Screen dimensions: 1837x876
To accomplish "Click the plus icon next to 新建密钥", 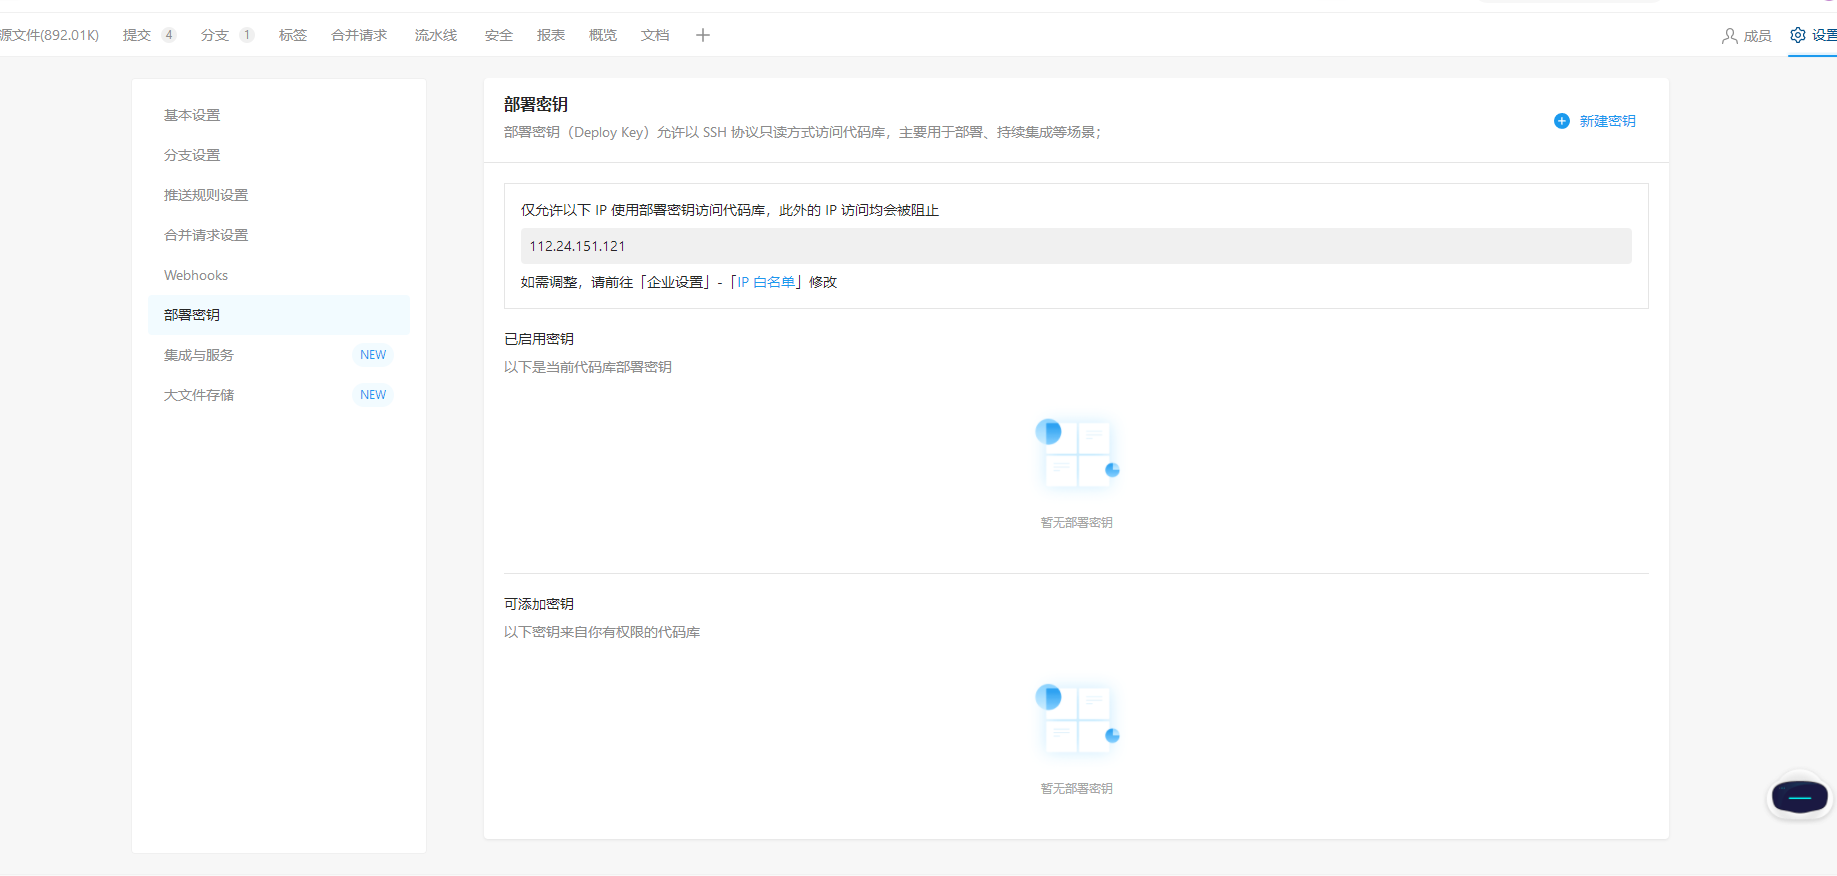I will click(x=1561, y=121).
